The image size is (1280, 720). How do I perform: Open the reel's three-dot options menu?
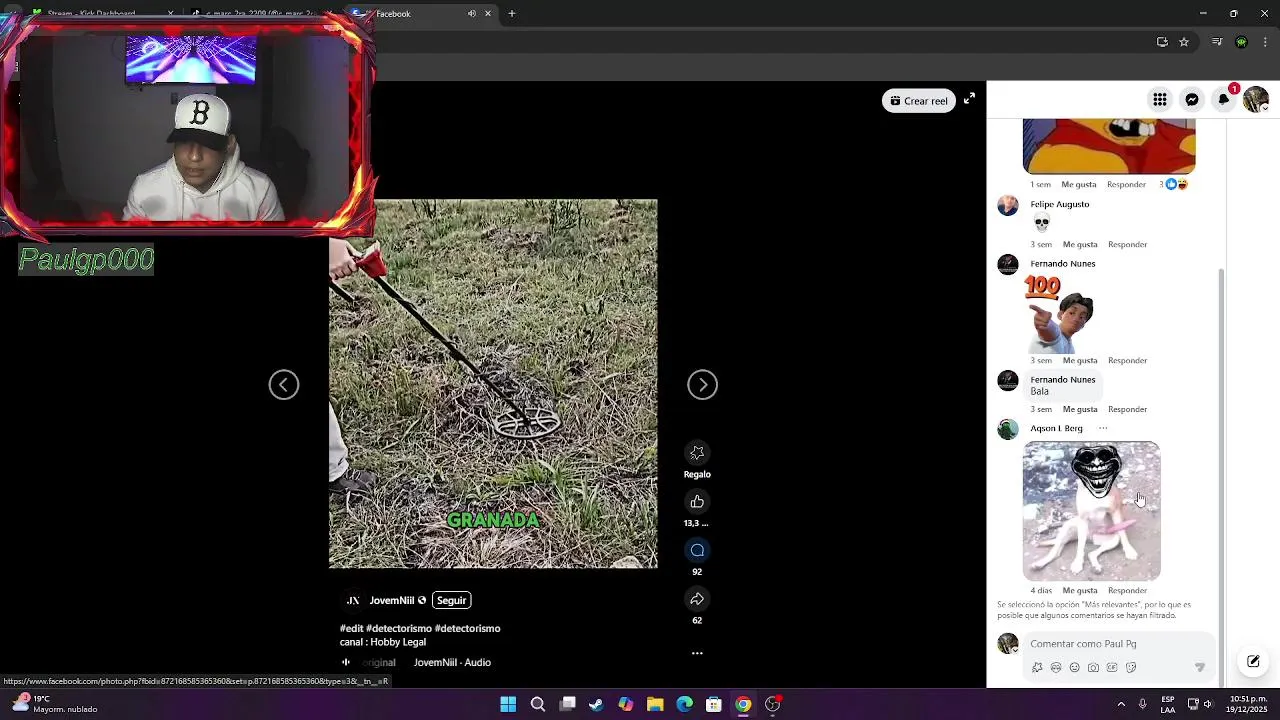(697, 653)
